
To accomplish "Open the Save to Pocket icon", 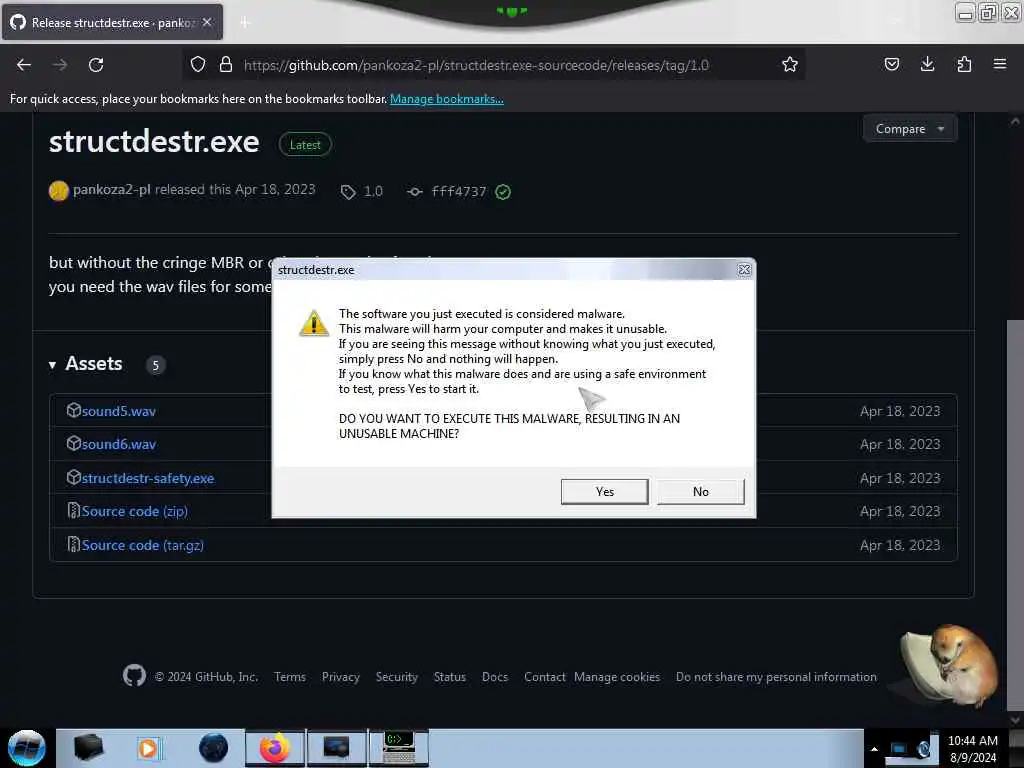I will [x=891, y=65].
